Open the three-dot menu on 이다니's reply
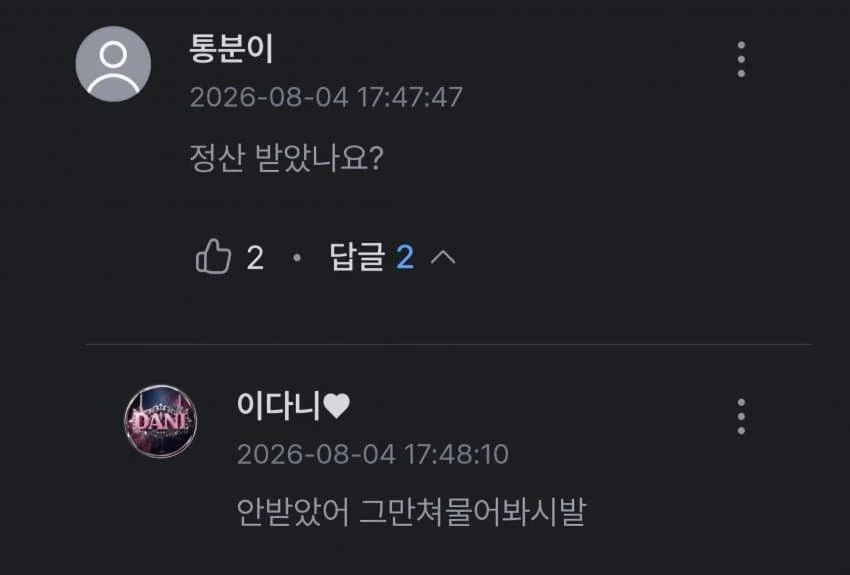This screenshot has height=575, width=850. (741, 416)
